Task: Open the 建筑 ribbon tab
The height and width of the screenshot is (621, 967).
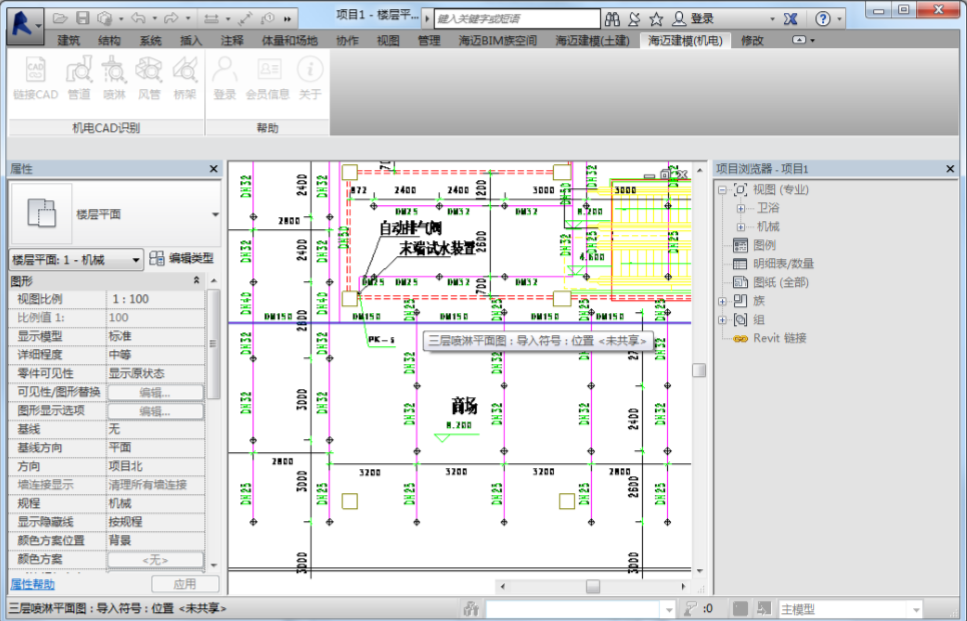Action: pos(68,41)
